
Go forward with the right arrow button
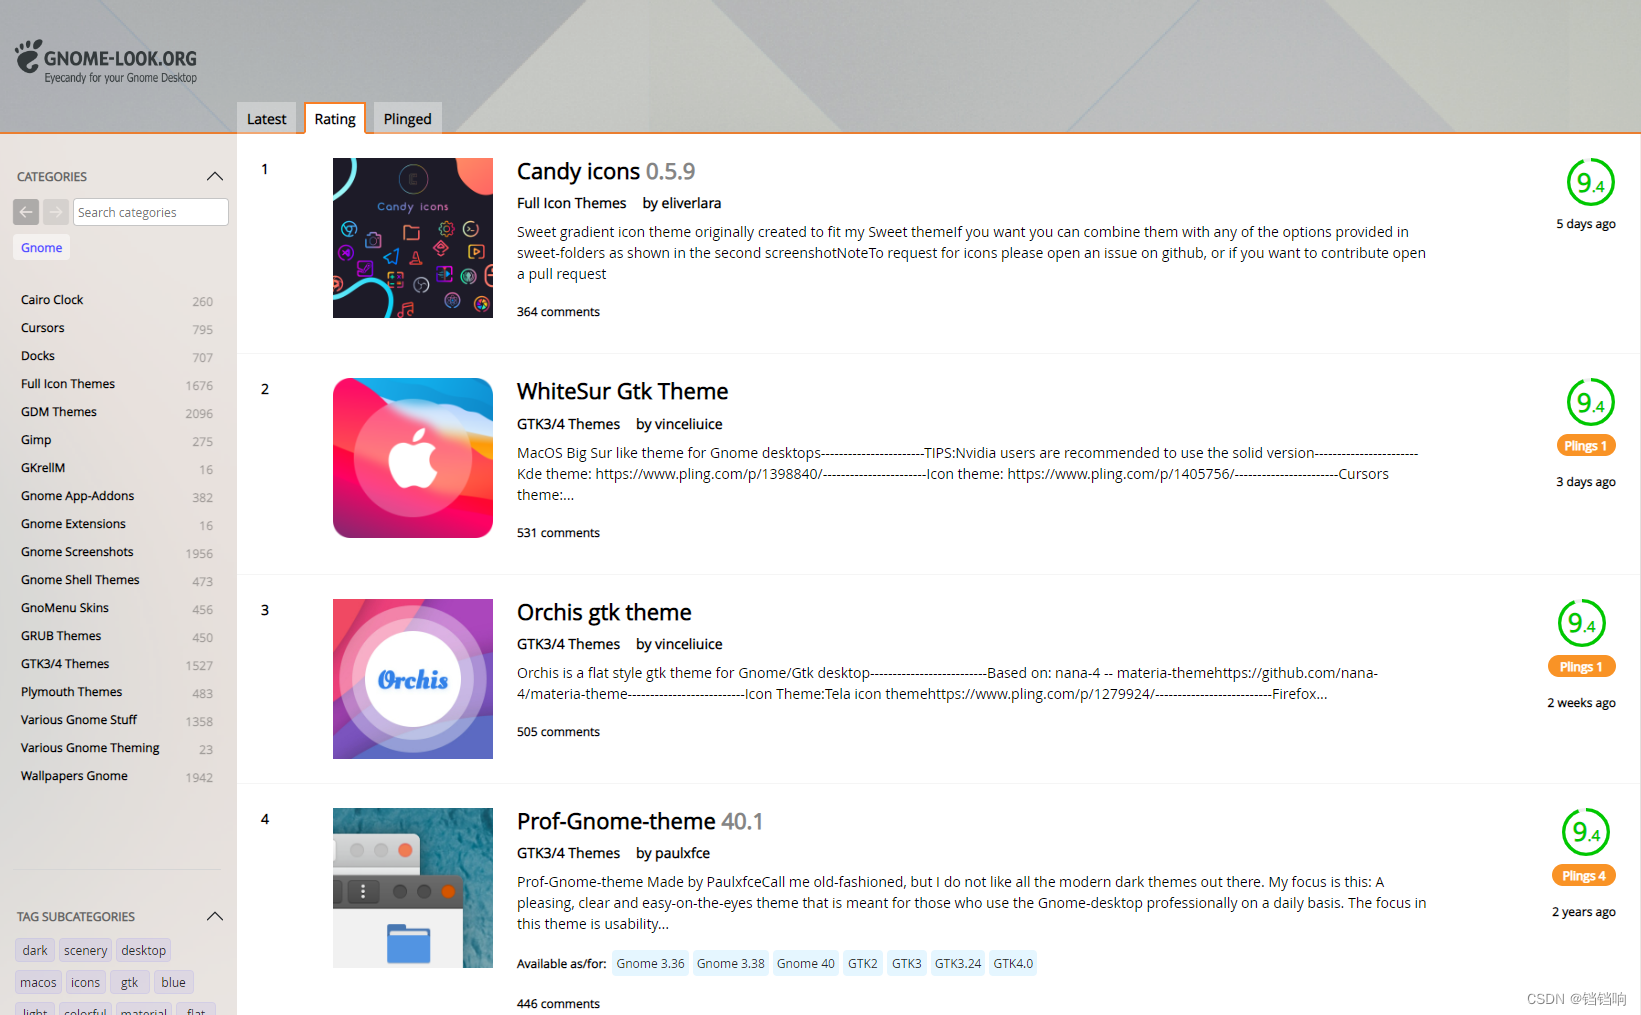[x=56, y=212]
